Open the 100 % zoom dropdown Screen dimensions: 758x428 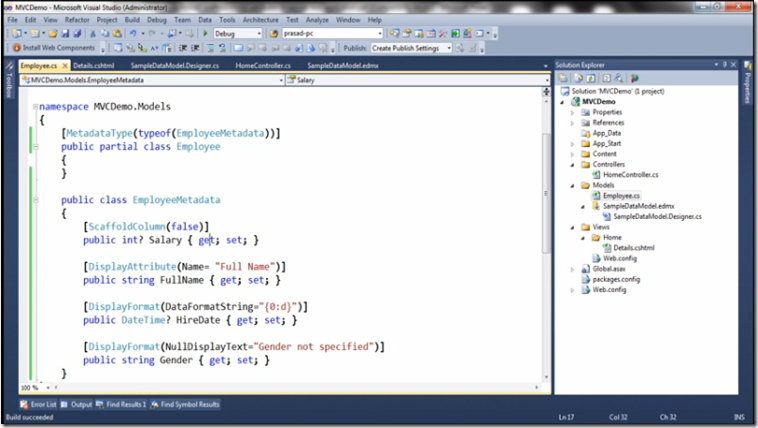coord(47,387)
